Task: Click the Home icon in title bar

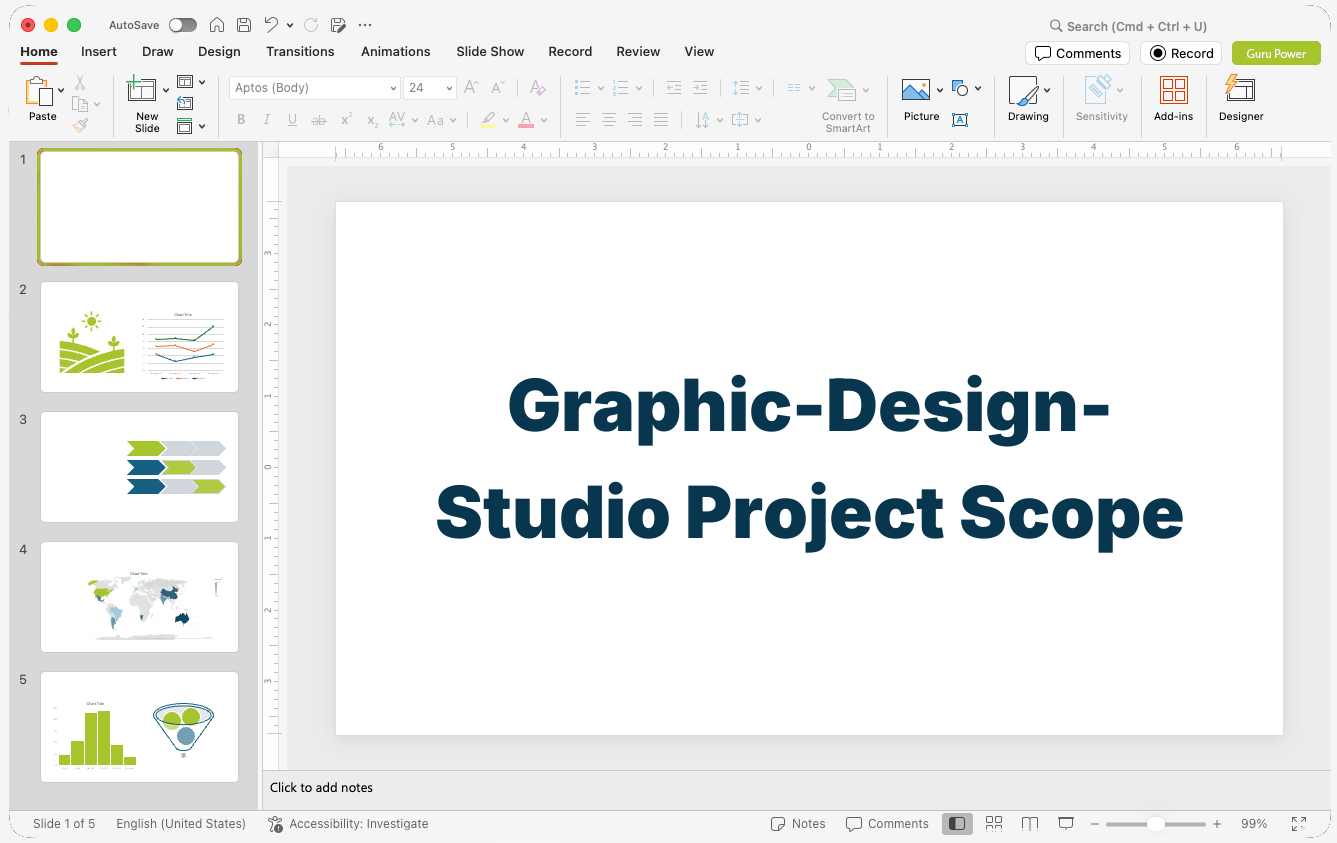Action: click(217, 25)
